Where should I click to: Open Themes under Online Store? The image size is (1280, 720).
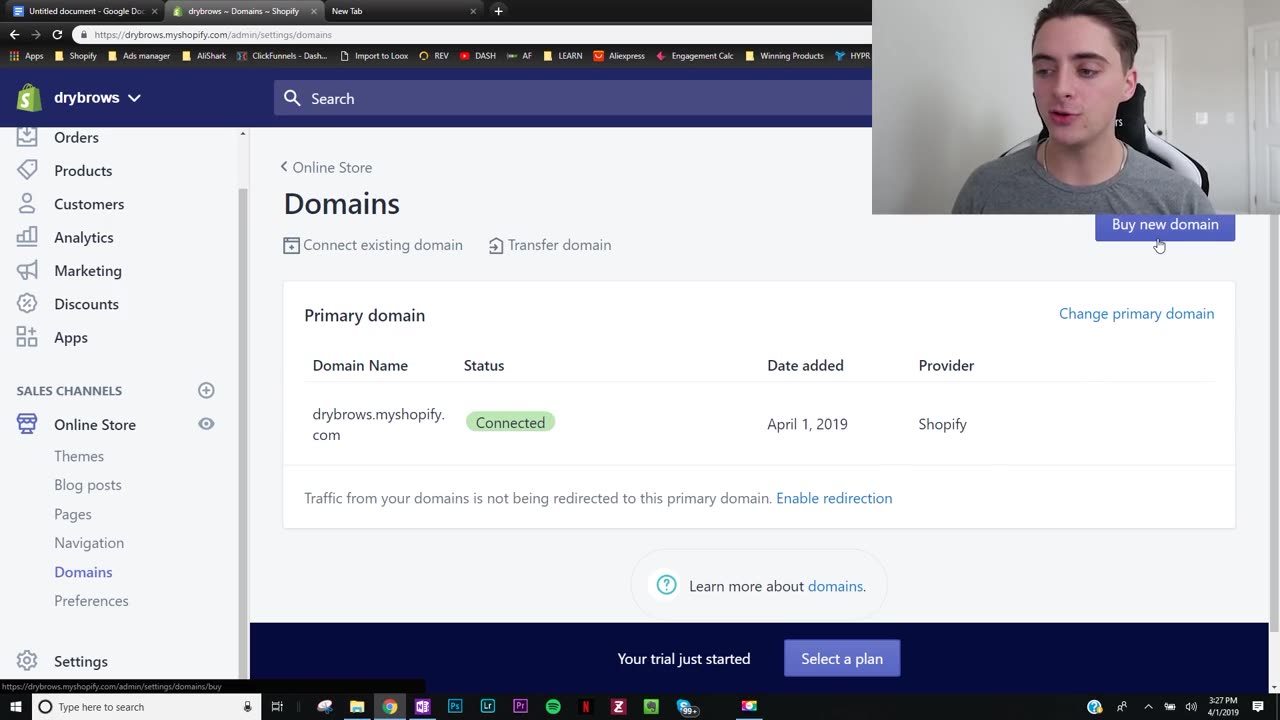[x=79, y=456]
